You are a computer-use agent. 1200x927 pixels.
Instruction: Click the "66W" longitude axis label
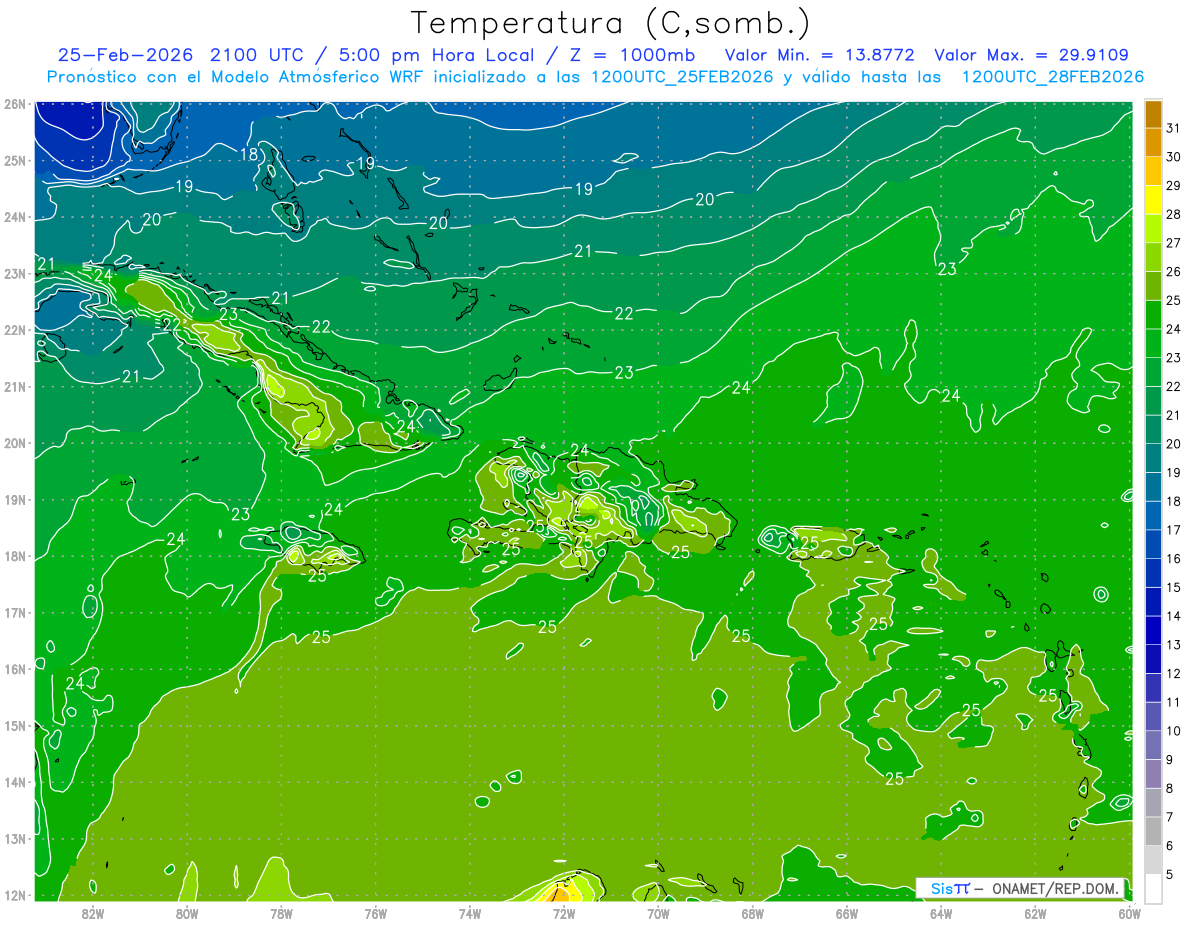click(847, 913)
